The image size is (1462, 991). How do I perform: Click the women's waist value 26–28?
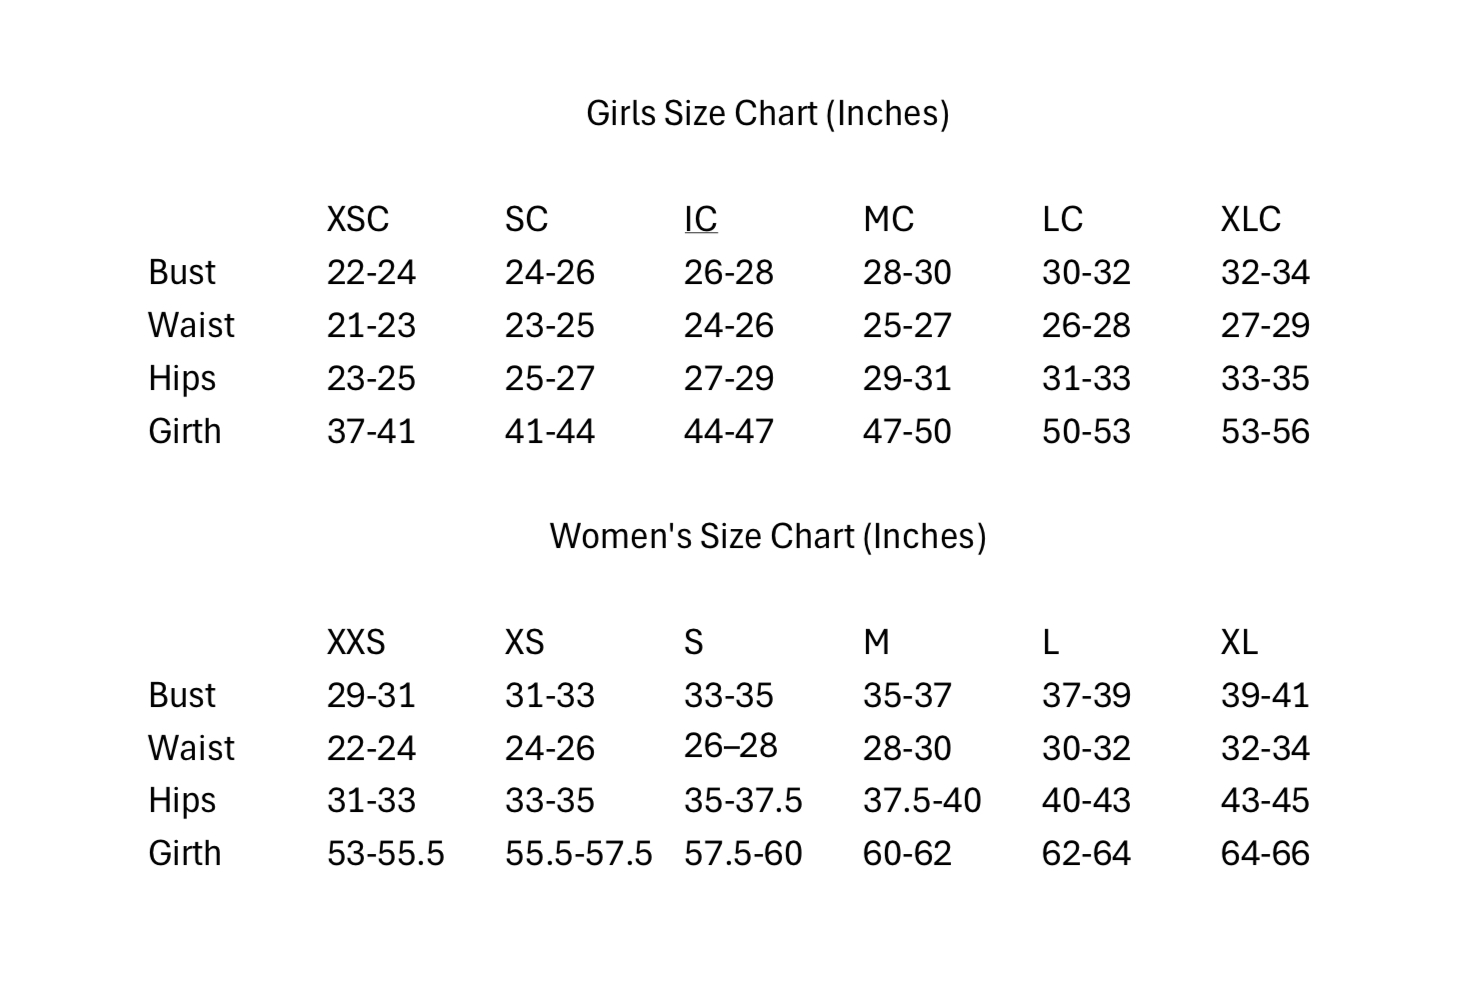click(730, 745)
